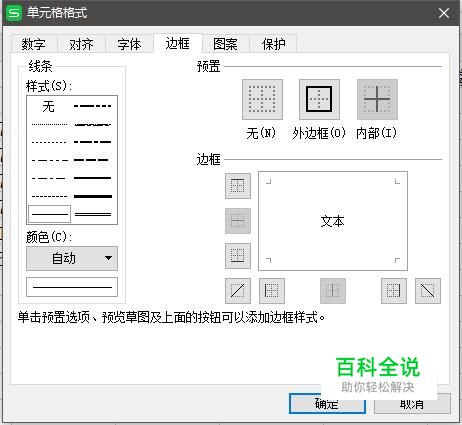Viewport: 462px width, 425px height.
Task: Apply the 外边框(O) outline preset icon
Action: (x=319, y=99)
